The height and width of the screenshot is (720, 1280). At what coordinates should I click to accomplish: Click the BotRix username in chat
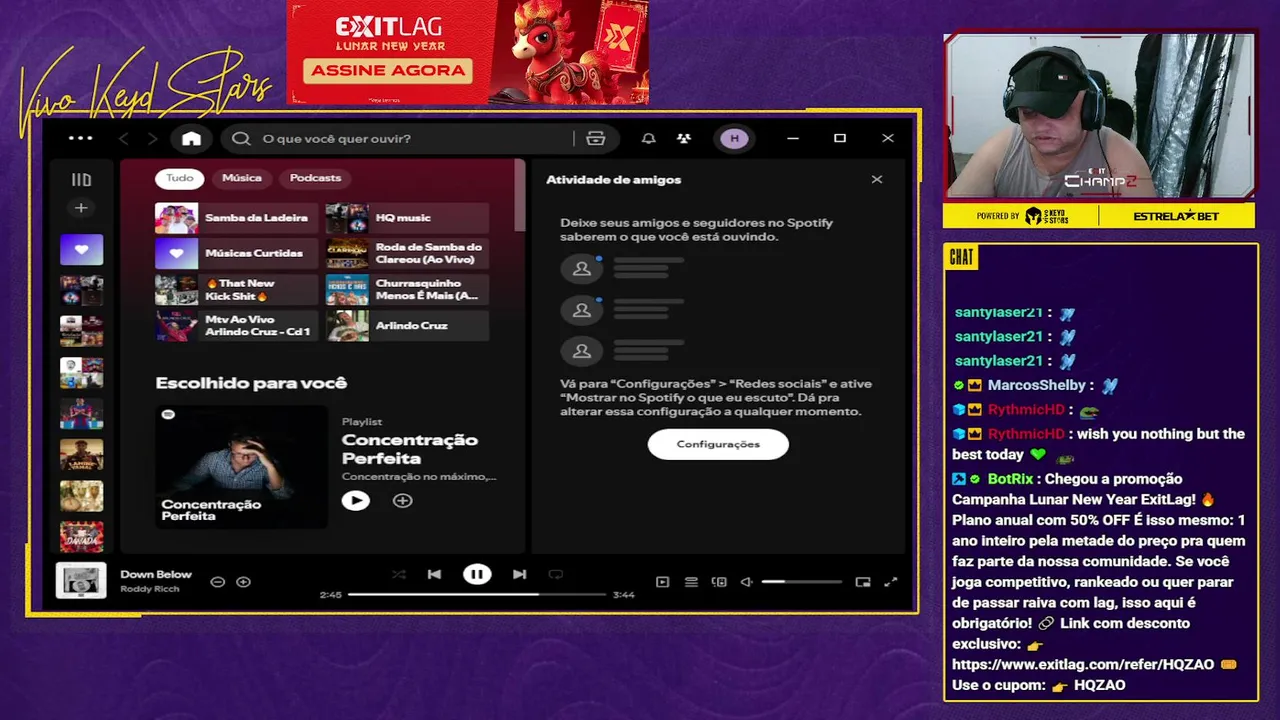(x=1011, y=479)
